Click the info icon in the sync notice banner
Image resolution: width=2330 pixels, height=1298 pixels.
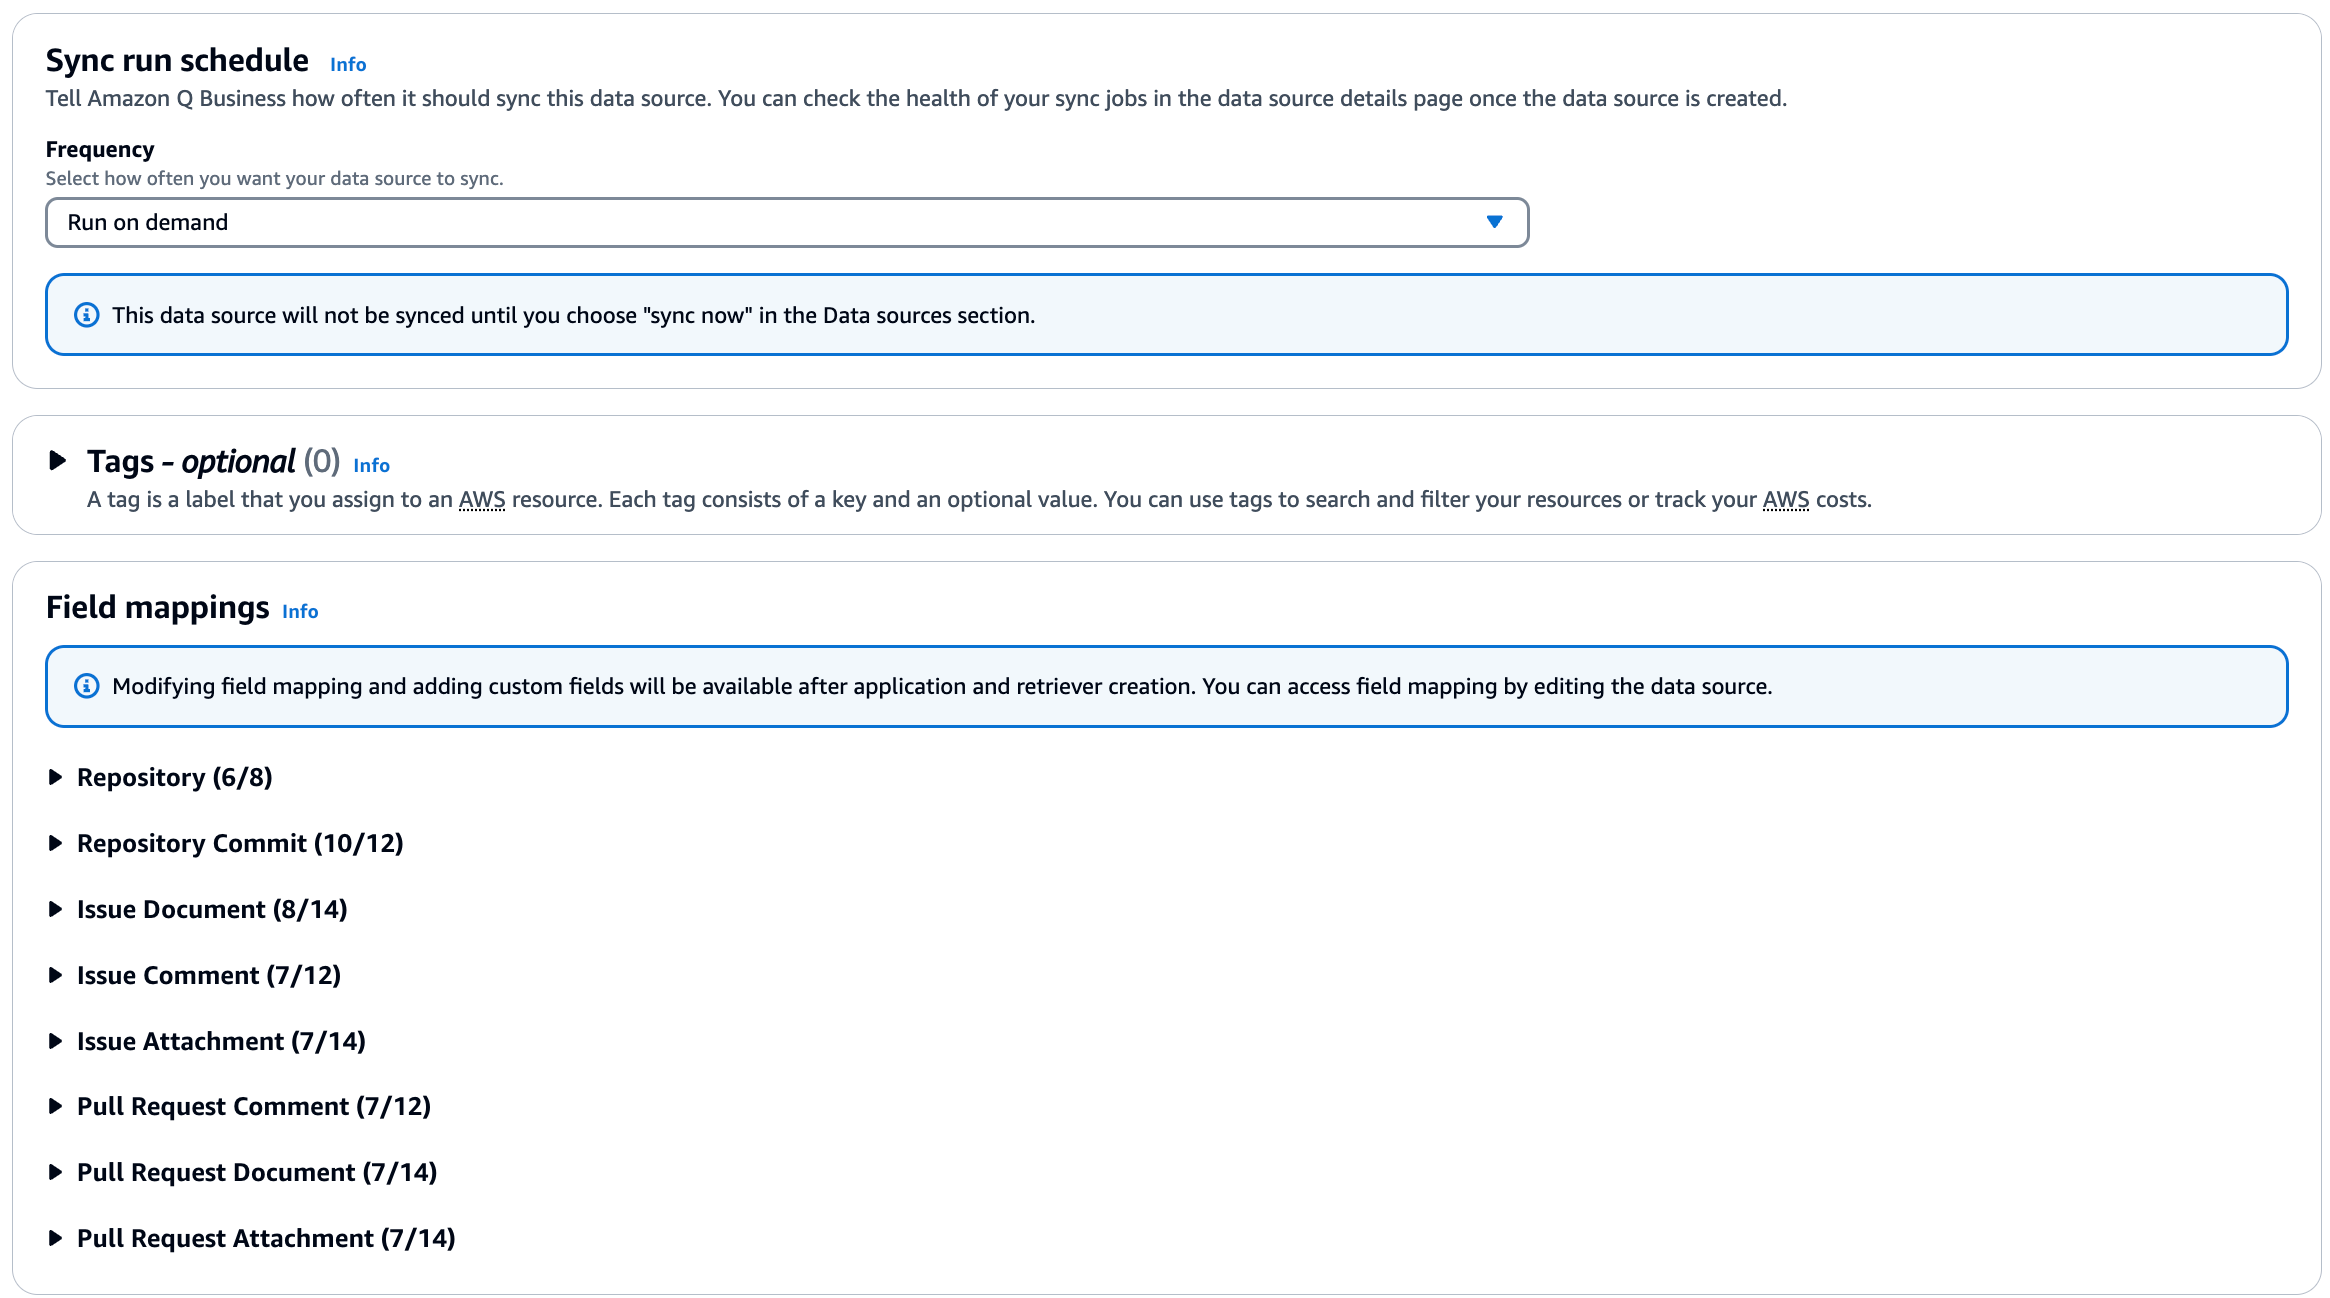point(88,314)
